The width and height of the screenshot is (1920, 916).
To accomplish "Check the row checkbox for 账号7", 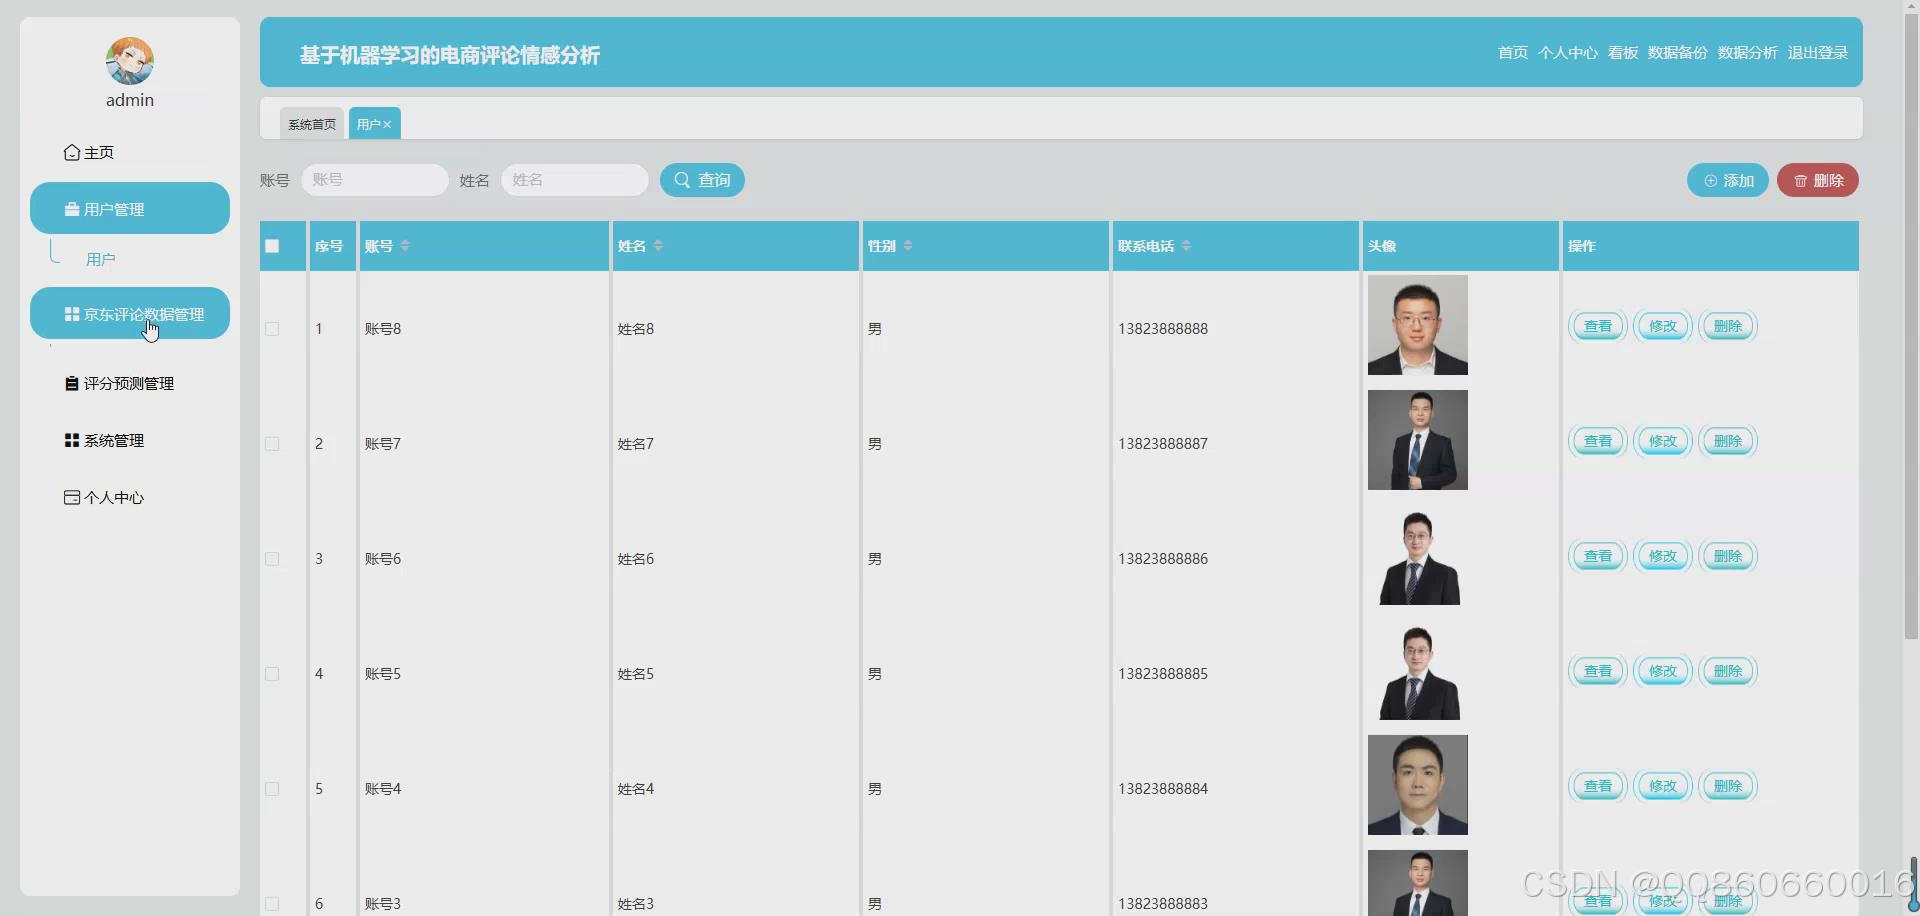I will 272,444.
